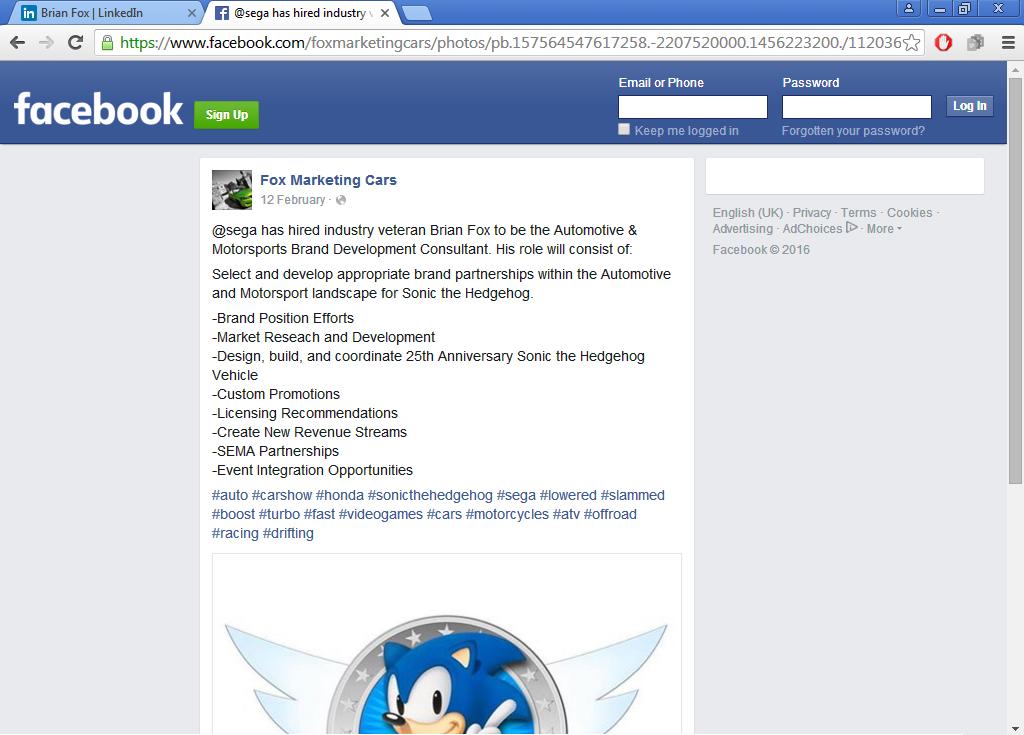The image size is (1024, 735).
Task: Click the green Sign Up button
Action: [227, 115]
